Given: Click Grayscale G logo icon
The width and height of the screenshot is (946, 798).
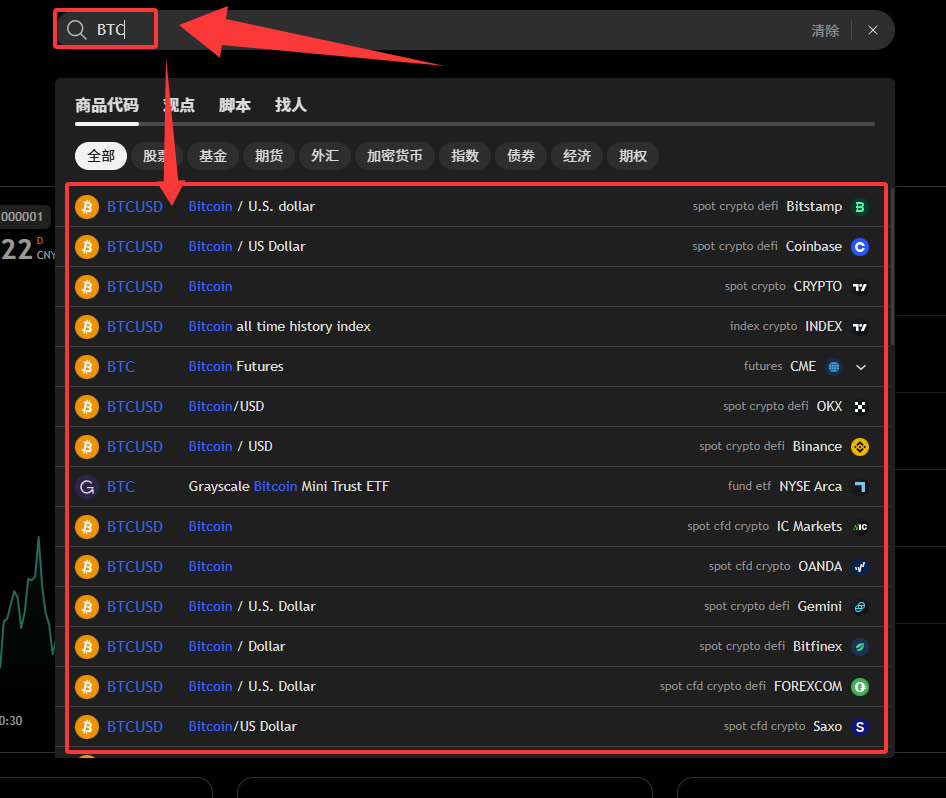Looking at the screenshot, I should [87, 487].
